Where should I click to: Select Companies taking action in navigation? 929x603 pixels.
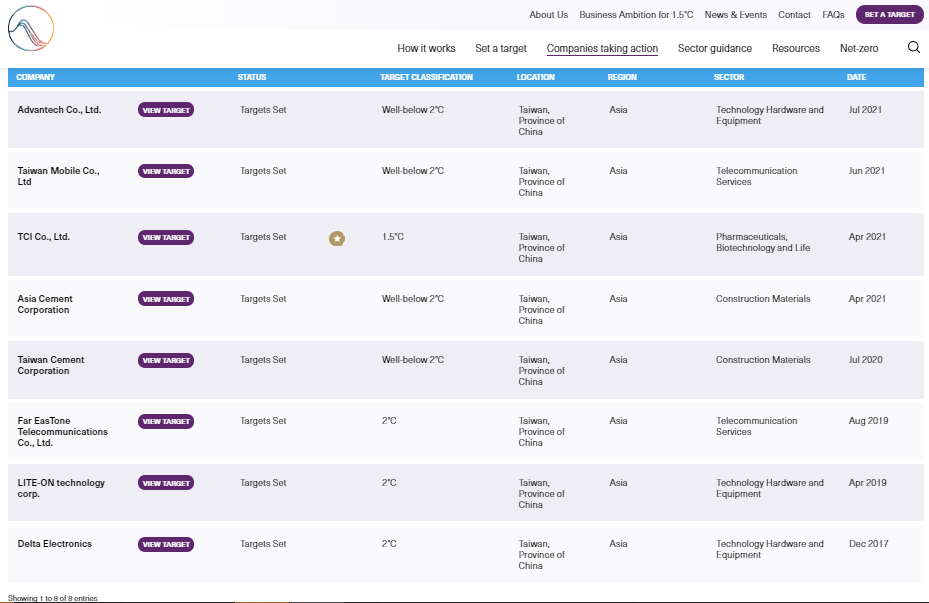click(602, 49)
